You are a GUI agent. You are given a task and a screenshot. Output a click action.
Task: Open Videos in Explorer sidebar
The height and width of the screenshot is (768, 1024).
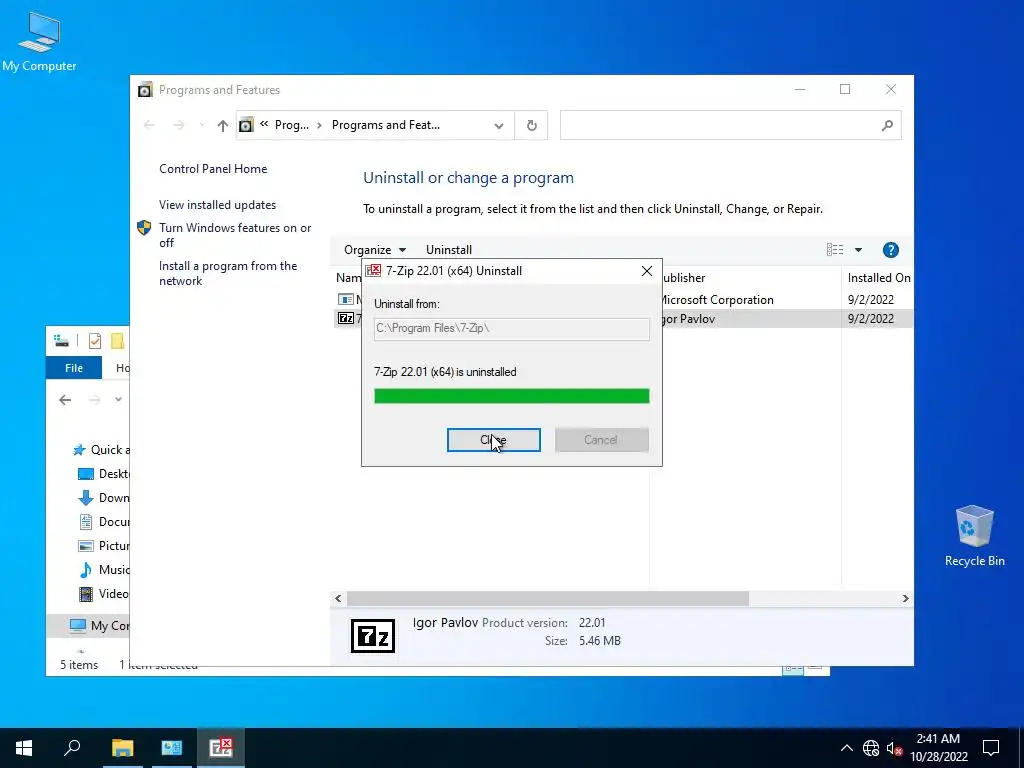(104, 594)
